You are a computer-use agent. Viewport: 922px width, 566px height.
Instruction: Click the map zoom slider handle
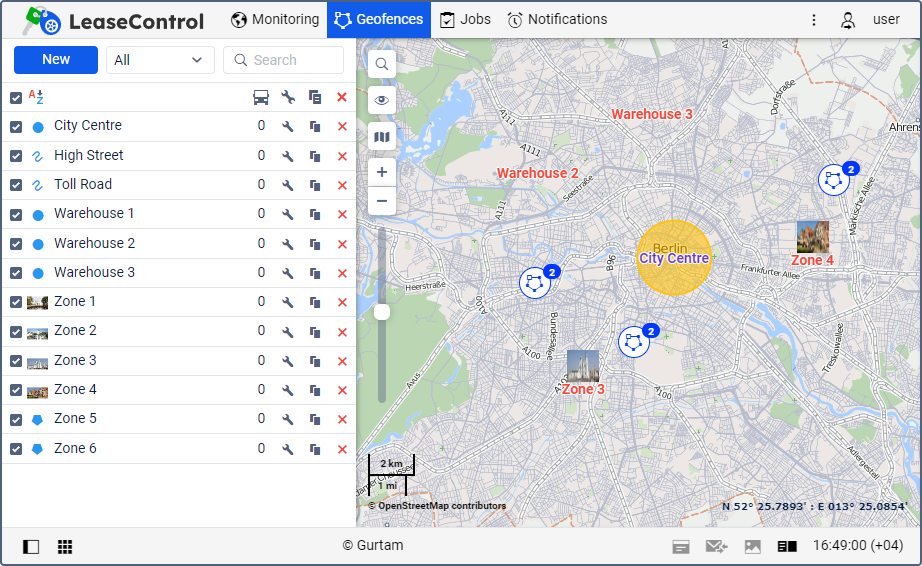pyautogui.click(x=382, y=312)
